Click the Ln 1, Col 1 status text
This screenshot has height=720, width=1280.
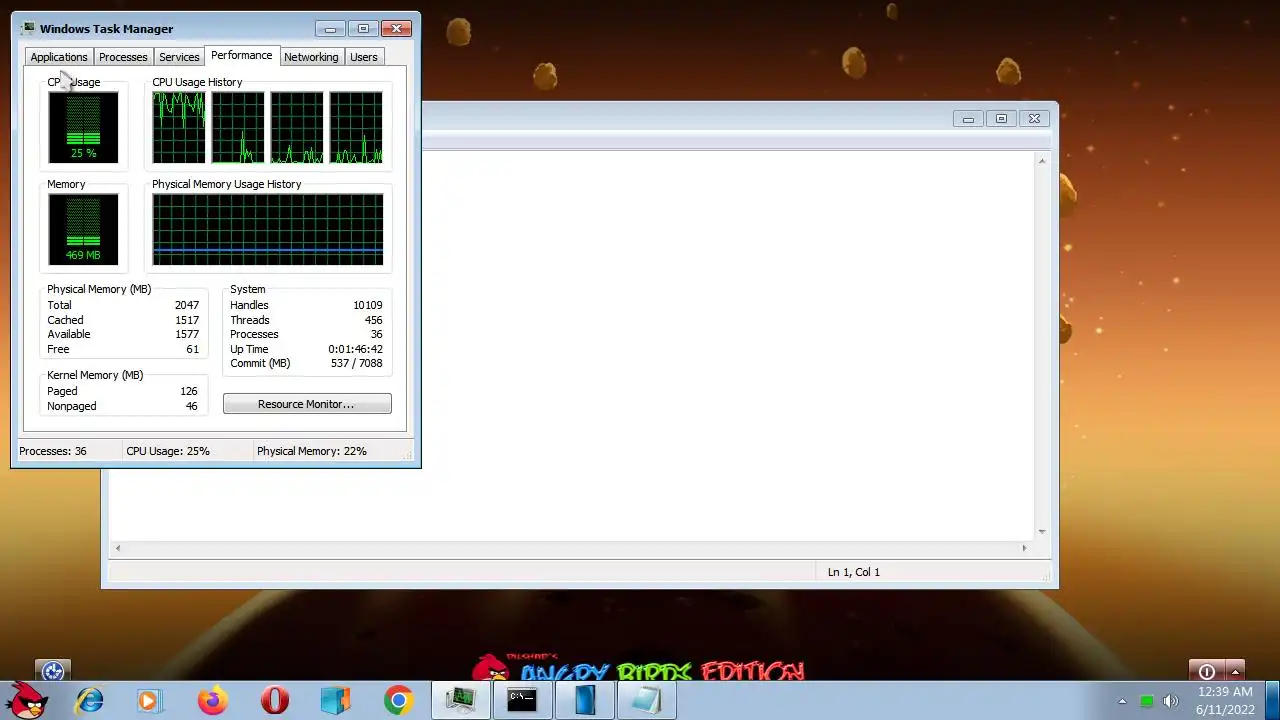click(x=854, y=572)
